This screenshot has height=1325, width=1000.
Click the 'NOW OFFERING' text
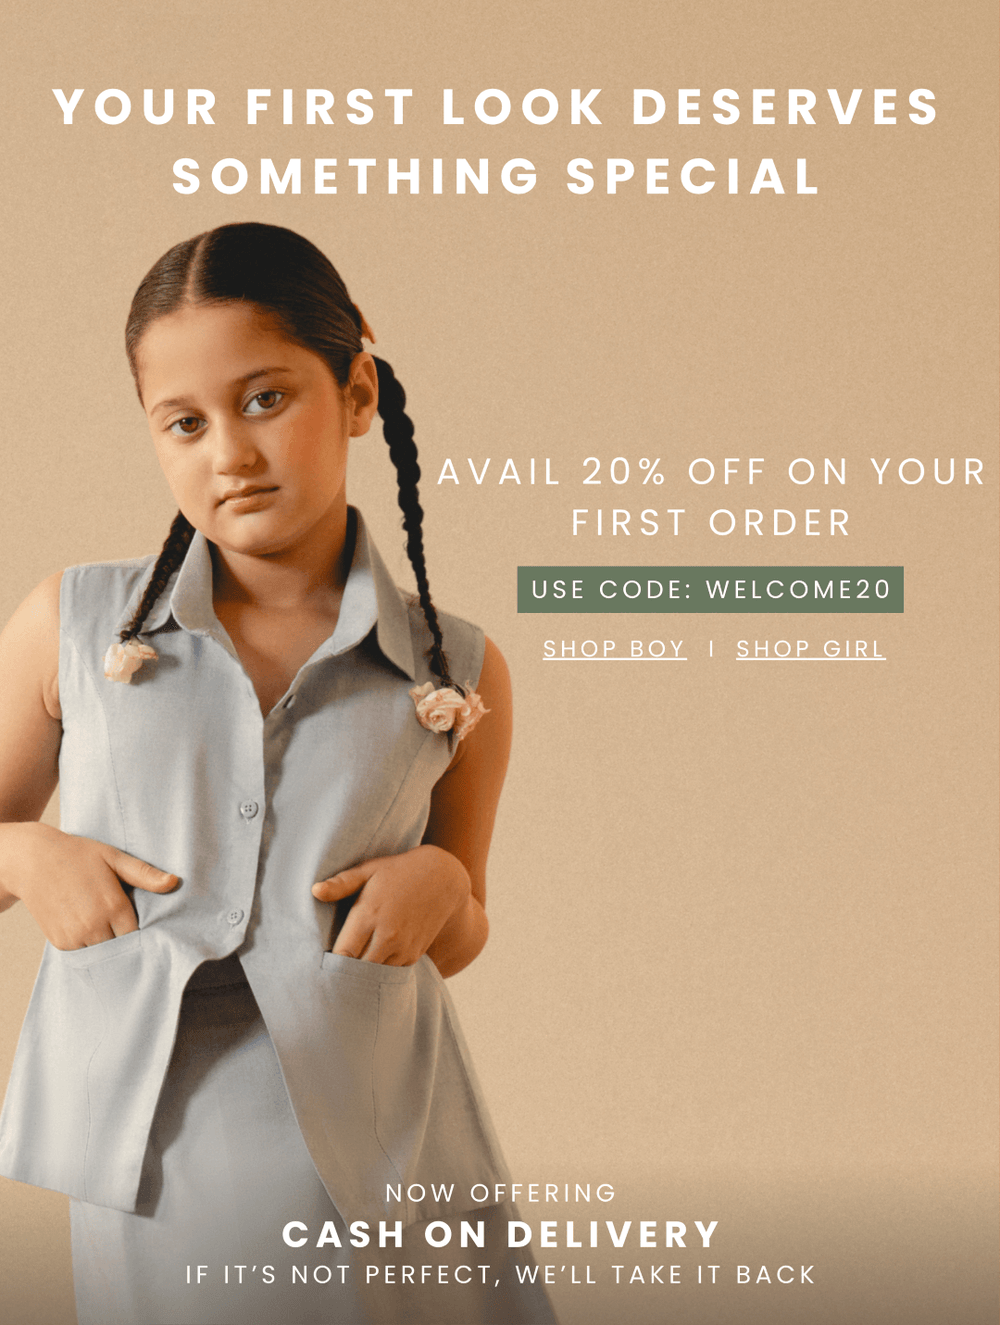tap(501, 1193)
